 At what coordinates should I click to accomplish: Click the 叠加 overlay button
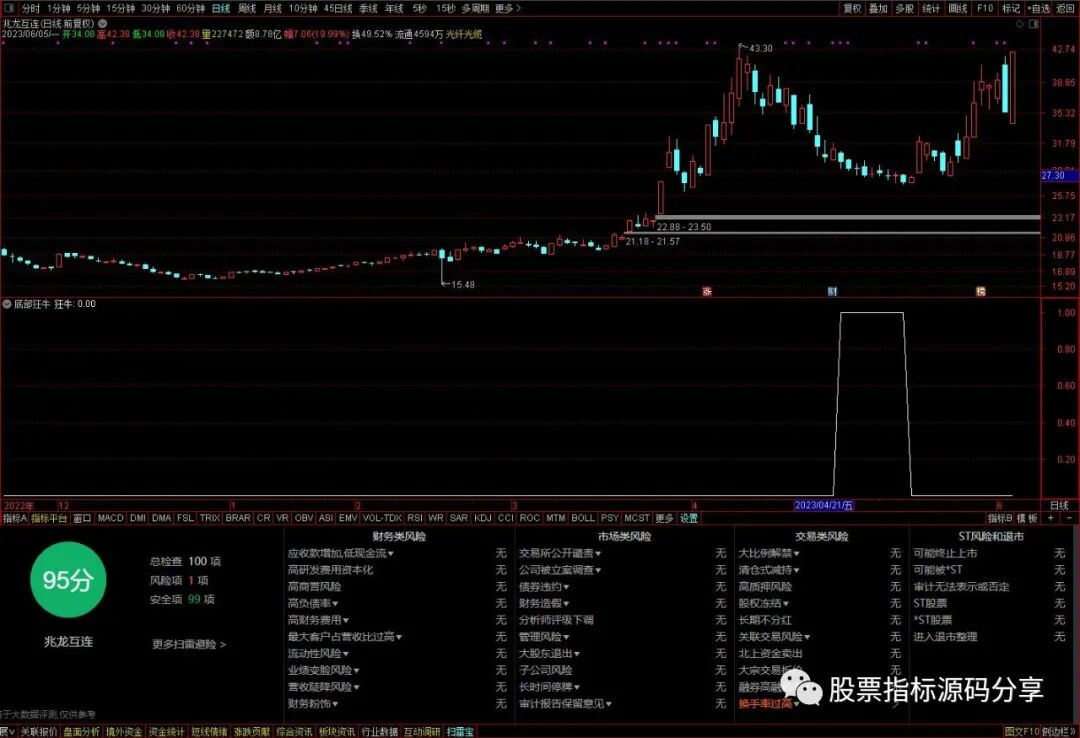(878, 8)
